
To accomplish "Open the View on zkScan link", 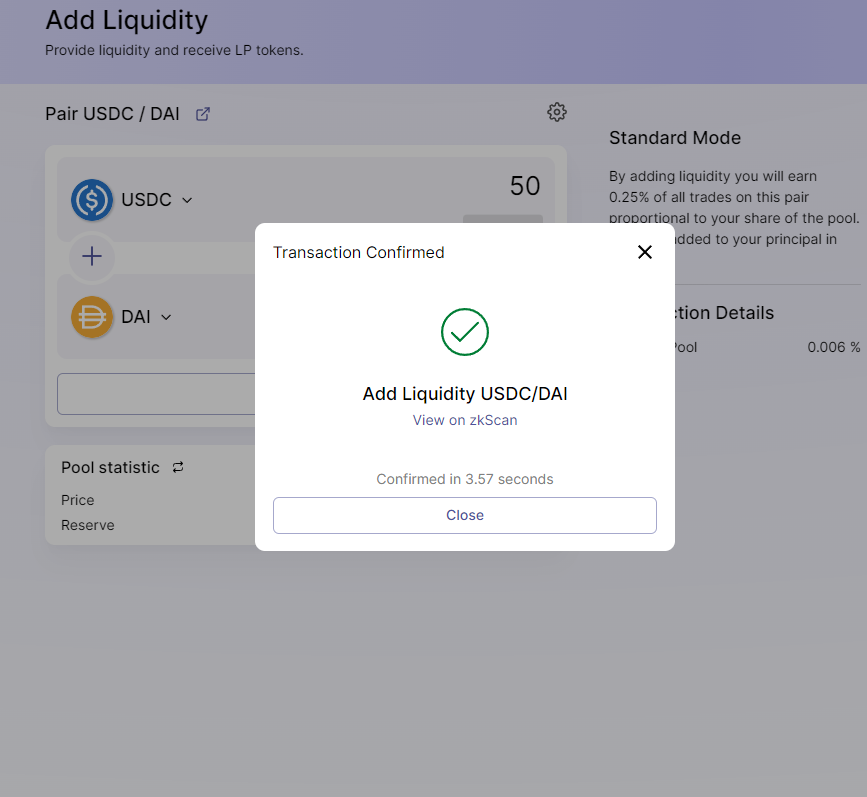I will tap(464, 420).
